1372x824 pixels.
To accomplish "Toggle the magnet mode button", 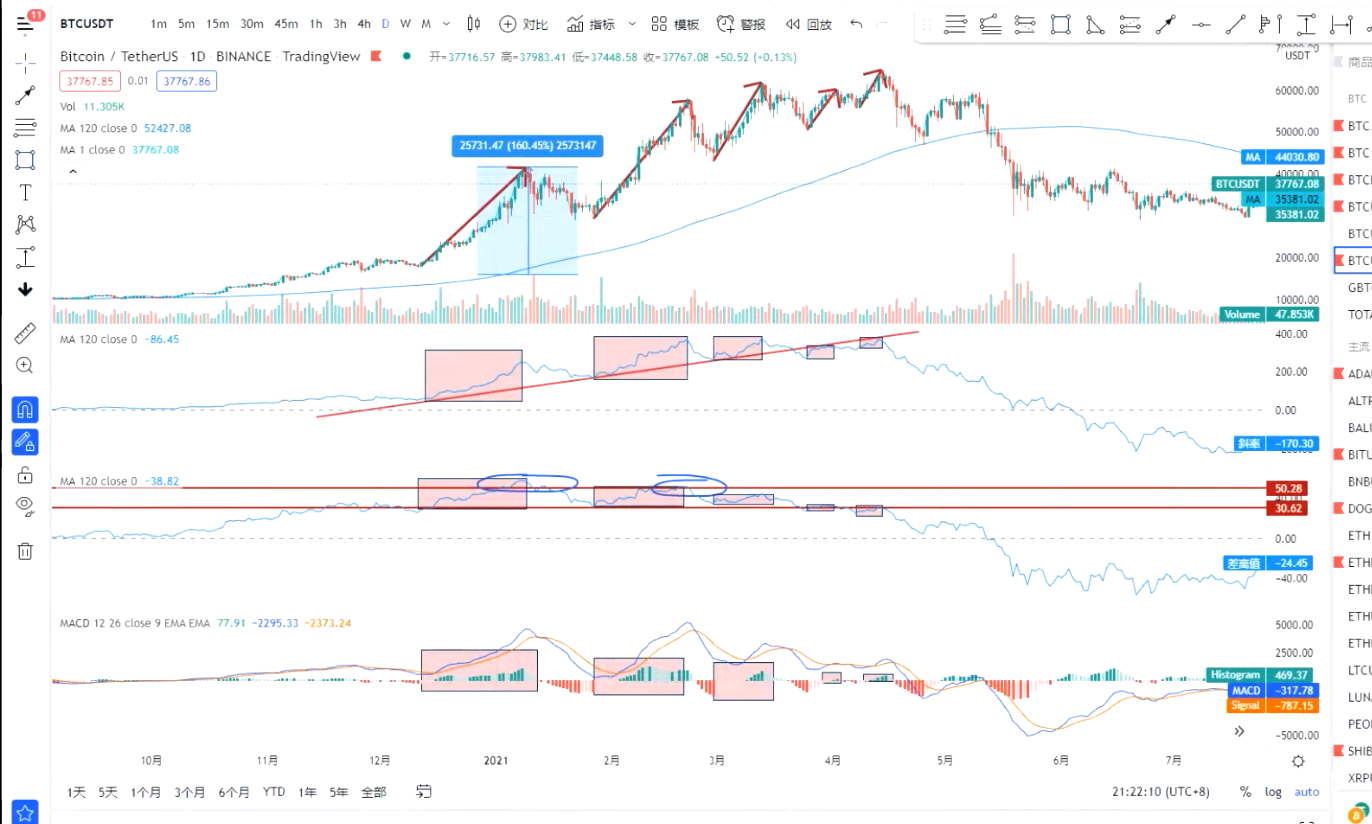I will pyautogui.click(x=25, y=409).
